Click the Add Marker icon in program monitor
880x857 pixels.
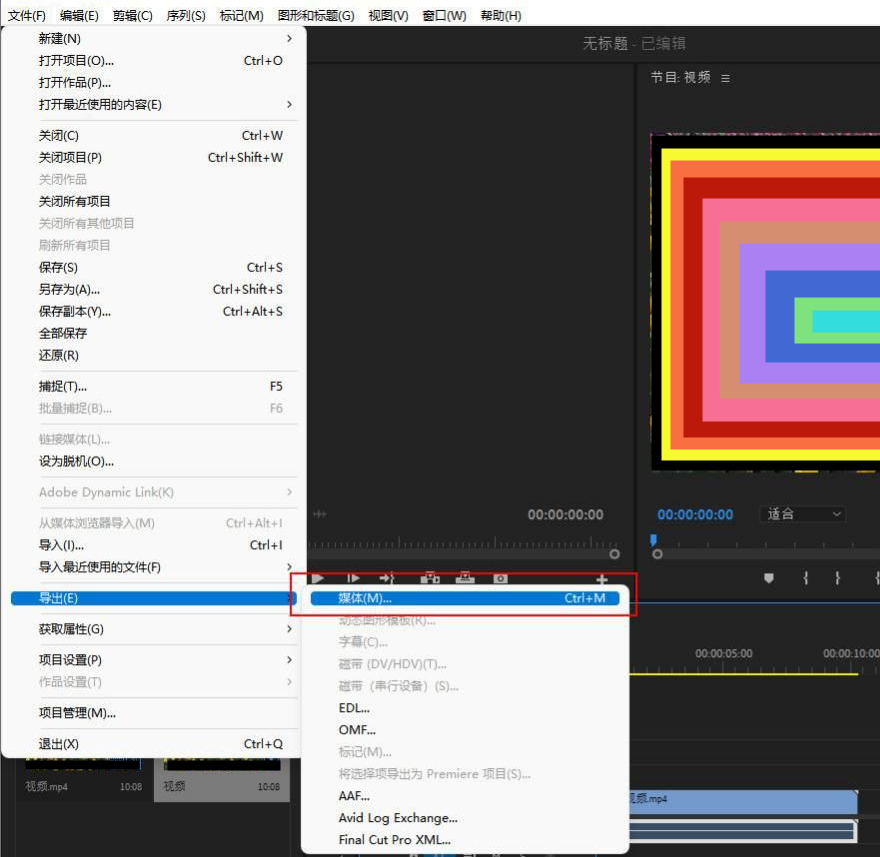tap(769, 578)
